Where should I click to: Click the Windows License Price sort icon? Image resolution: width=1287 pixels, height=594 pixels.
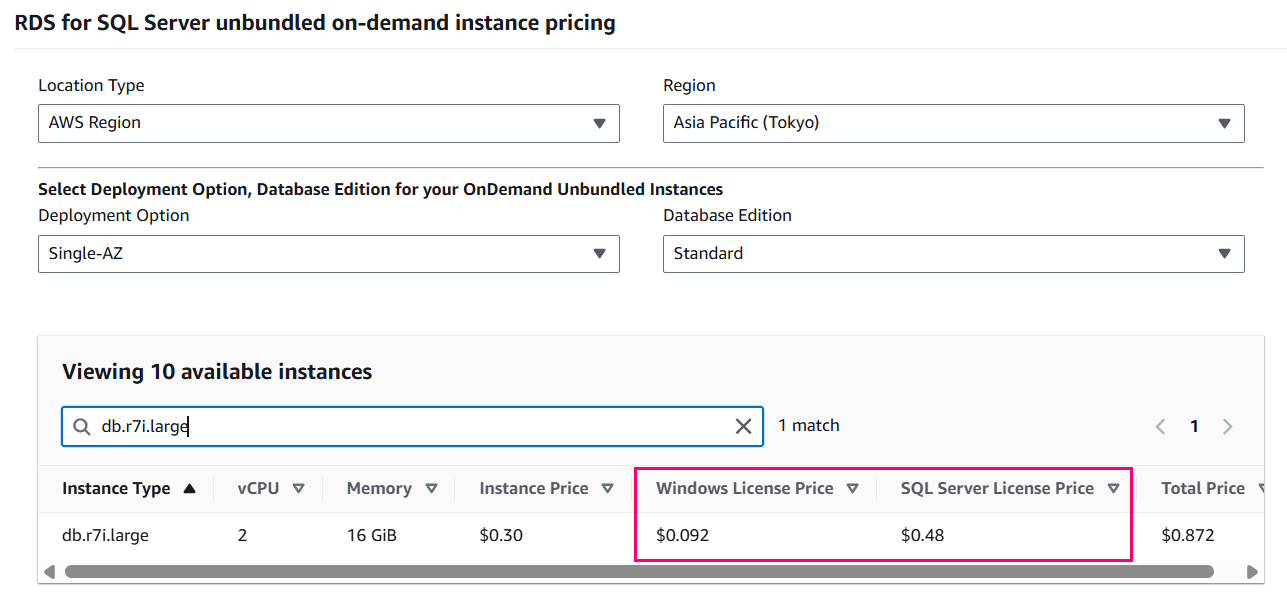852,488
